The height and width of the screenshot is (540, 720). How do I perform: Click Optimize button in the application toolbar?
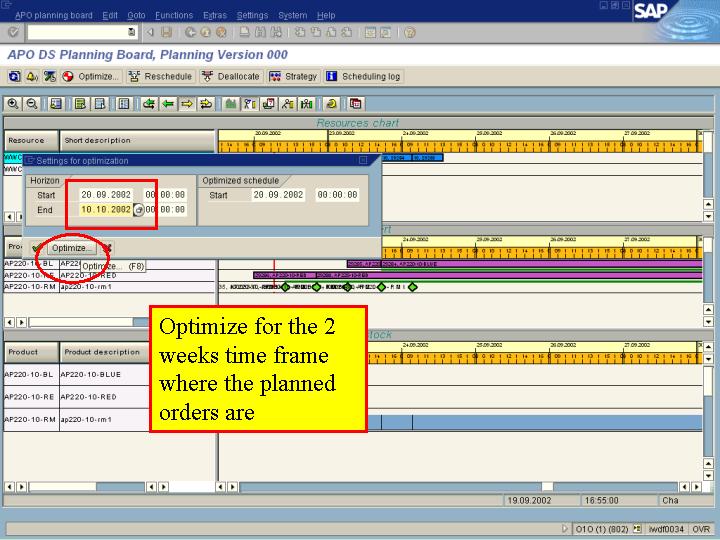coord(92,76)
